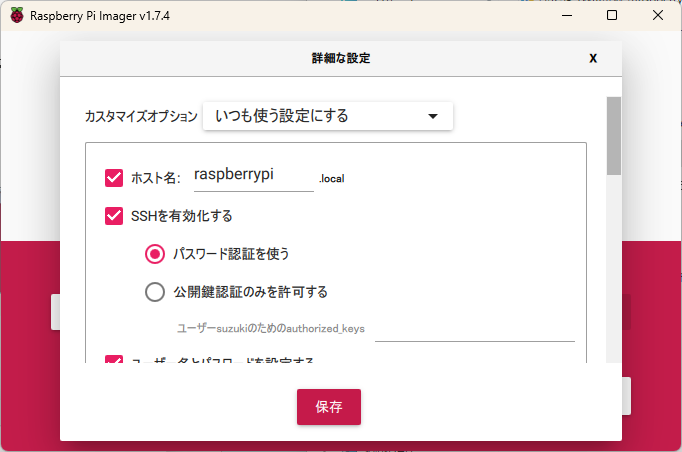Disable the SSHを有効化する checkbox
The image size is (682, 452).
(x=114, y=215)
